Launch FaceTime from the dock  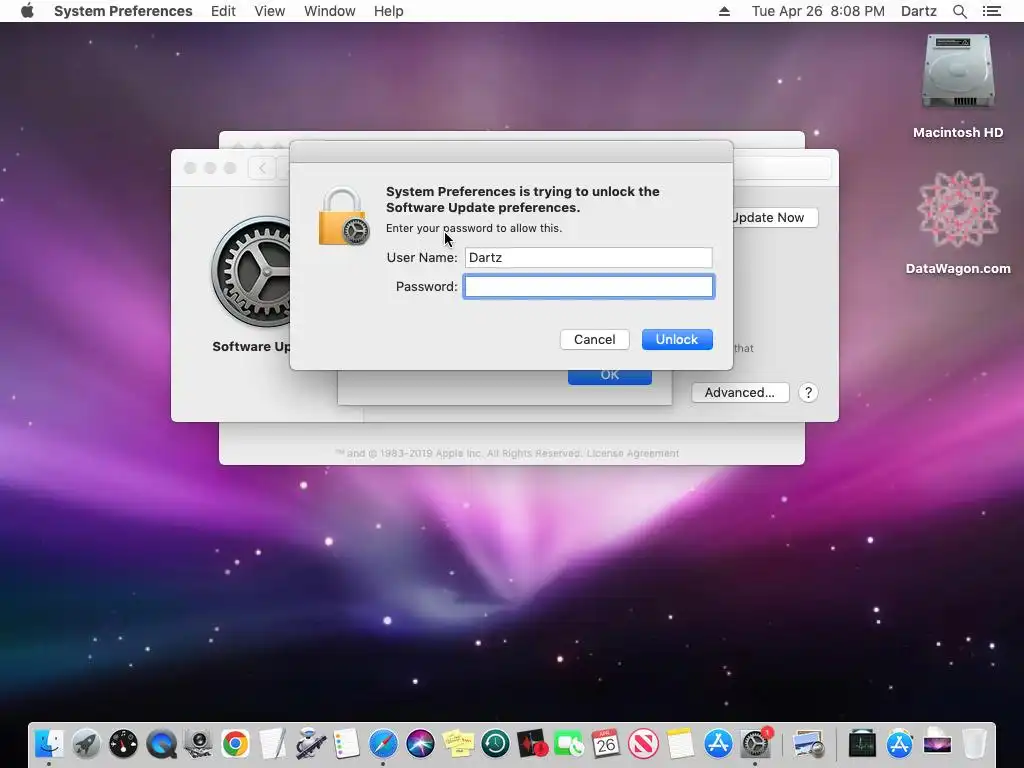[569, 743]
